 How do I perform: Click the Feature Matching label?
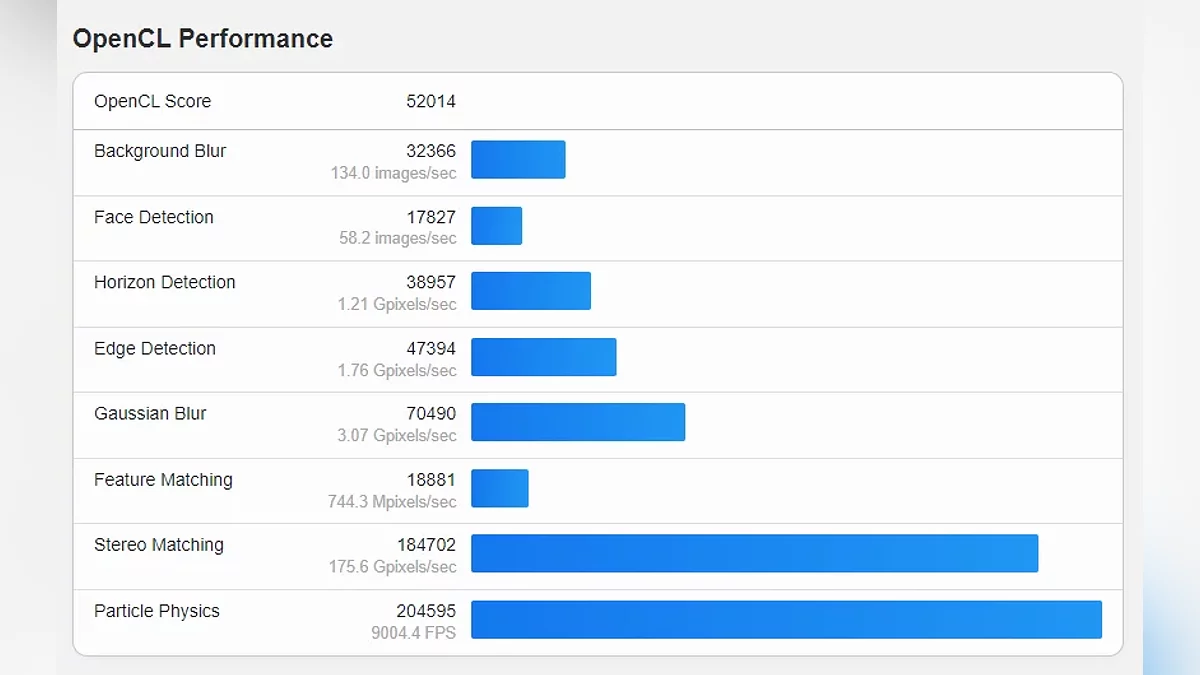click(x=163, y=480)
